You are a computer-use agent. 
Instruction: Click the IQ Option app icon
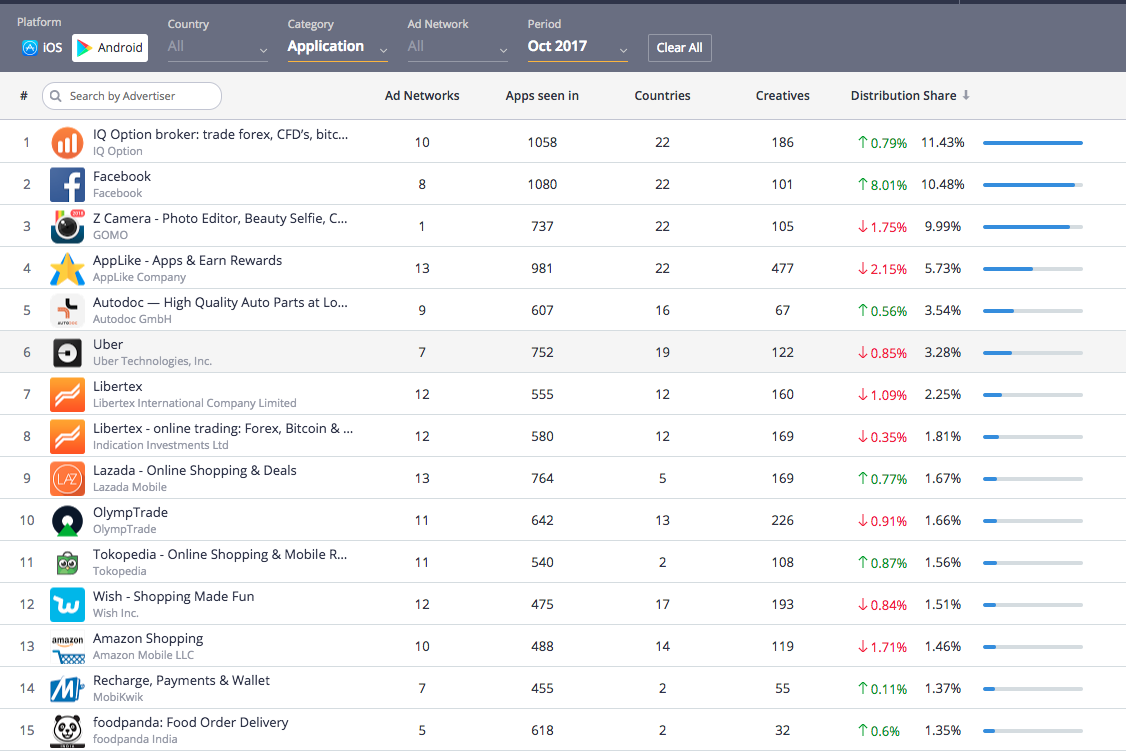pyautogui.click(x=67, y=142)
